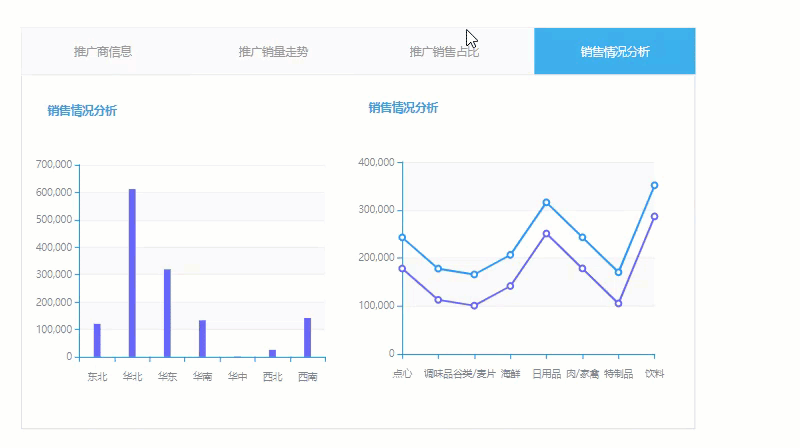Image resolution: width=800 pixels, height=448 pixels.
Task: Select the small 西北 bar
Action: coord(272,353)
